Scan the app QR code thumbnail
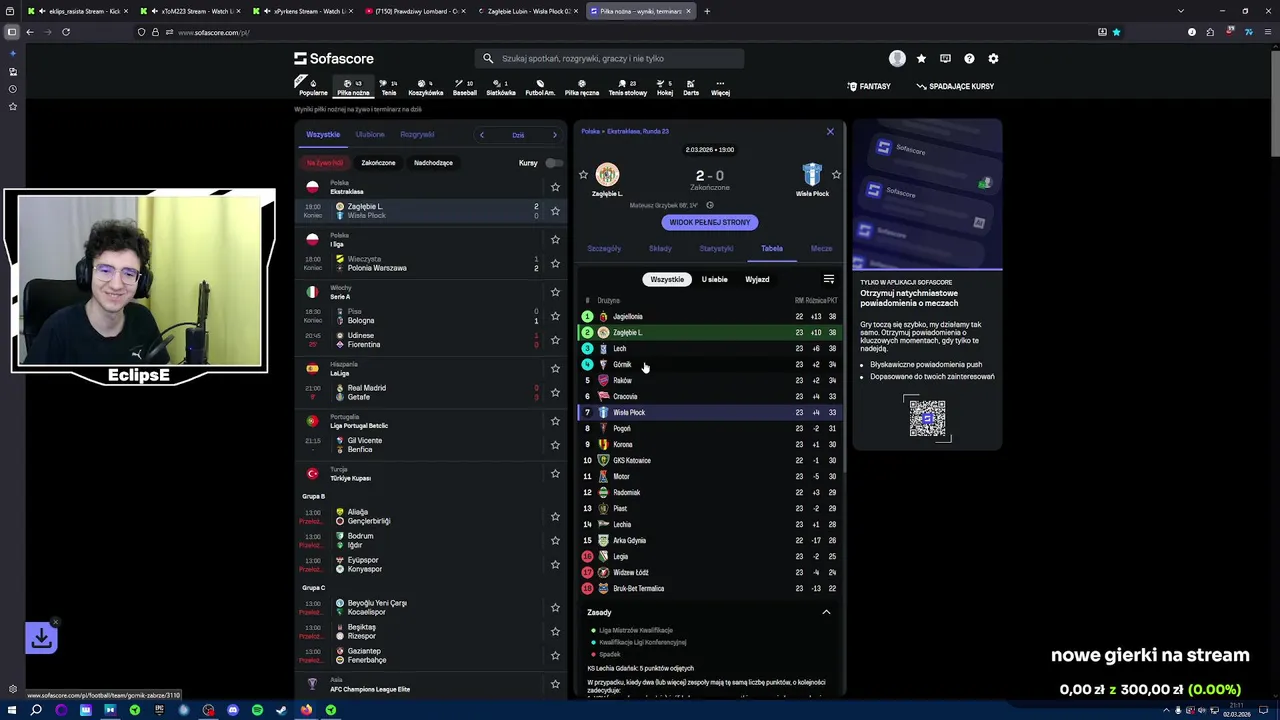The width and height of the screenshot is (1280, 720). pos(927,418)
